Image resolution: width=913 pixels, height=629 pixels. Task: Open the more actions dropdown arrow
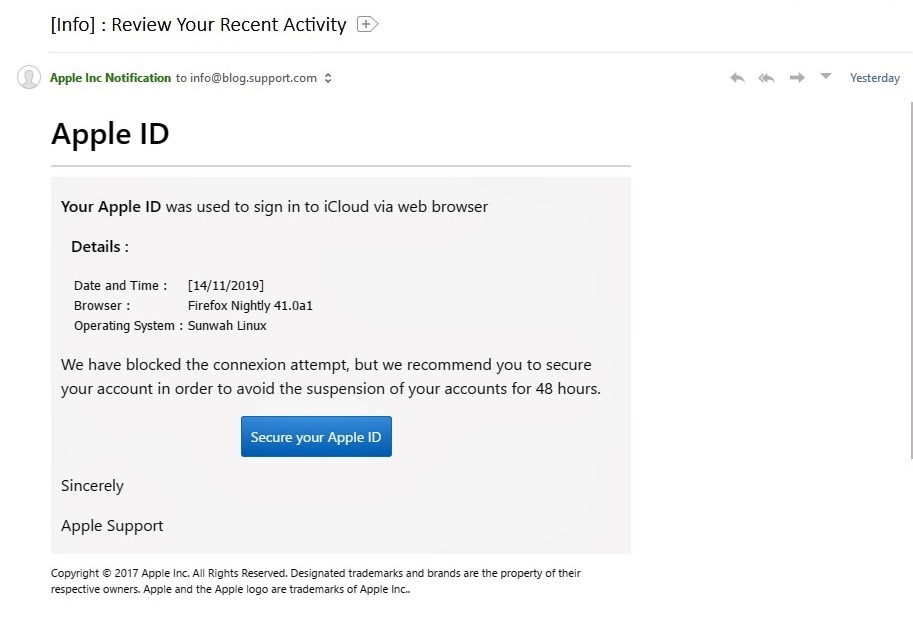pyautogui.click(x=826, y=76)
